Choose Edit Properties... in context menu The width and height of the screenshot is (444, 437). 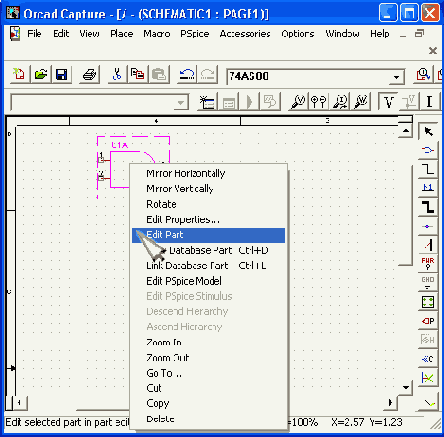(208, 219)
